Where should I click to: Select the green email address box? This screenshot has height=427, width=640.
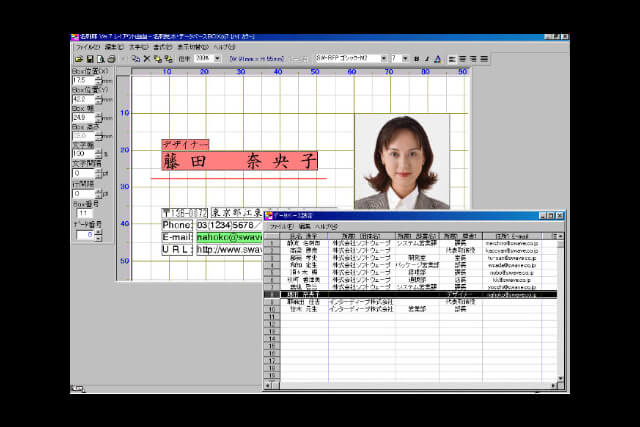tap(229, 237)
